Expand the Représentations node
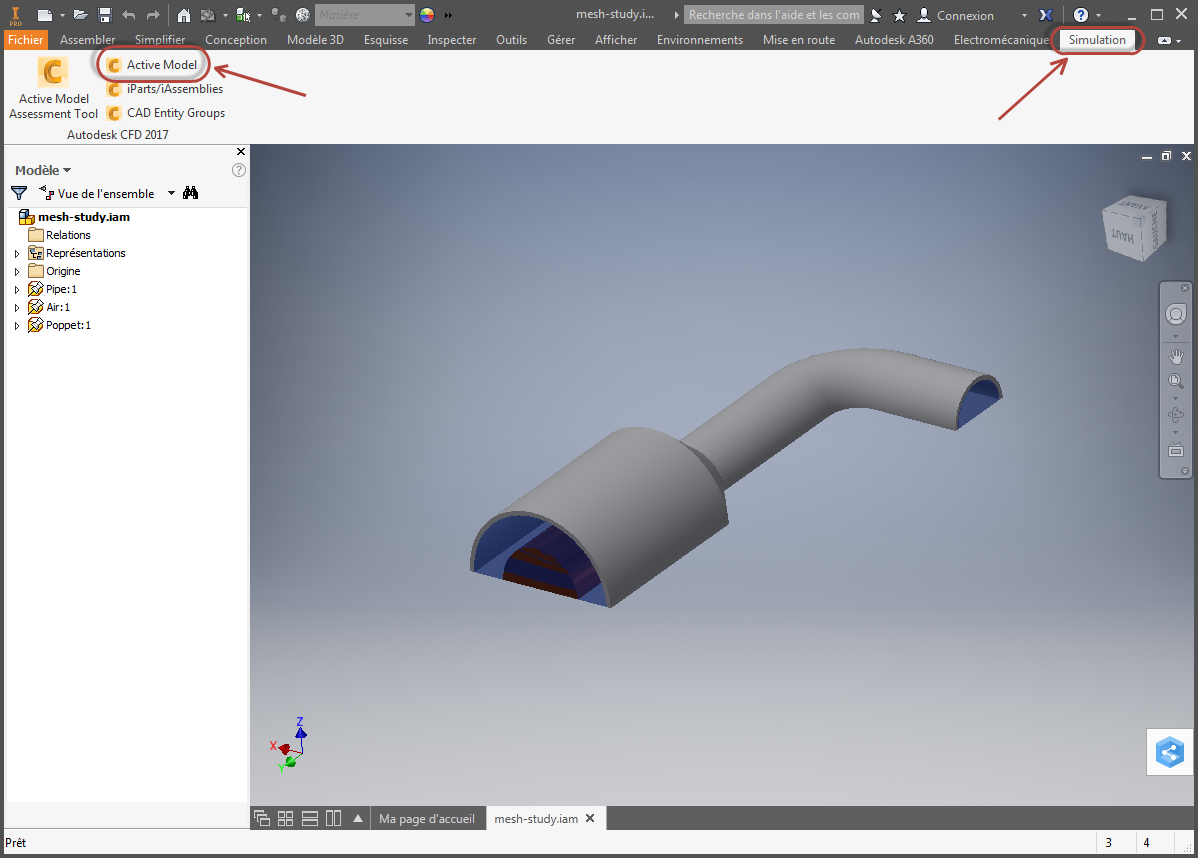 point(17,254)
